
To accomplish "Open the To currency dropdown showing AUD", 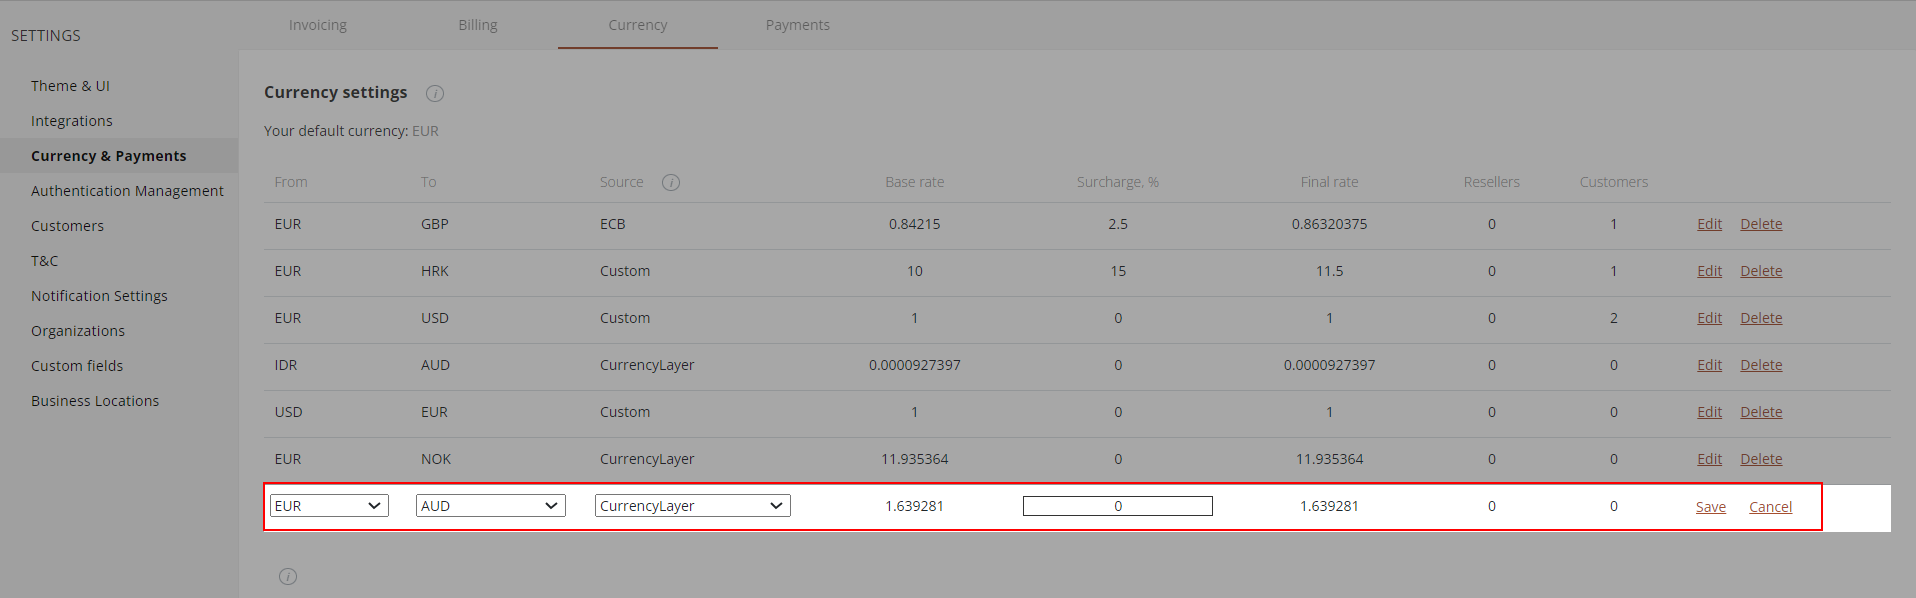I will pyautogui.click(x=491, y=506).
